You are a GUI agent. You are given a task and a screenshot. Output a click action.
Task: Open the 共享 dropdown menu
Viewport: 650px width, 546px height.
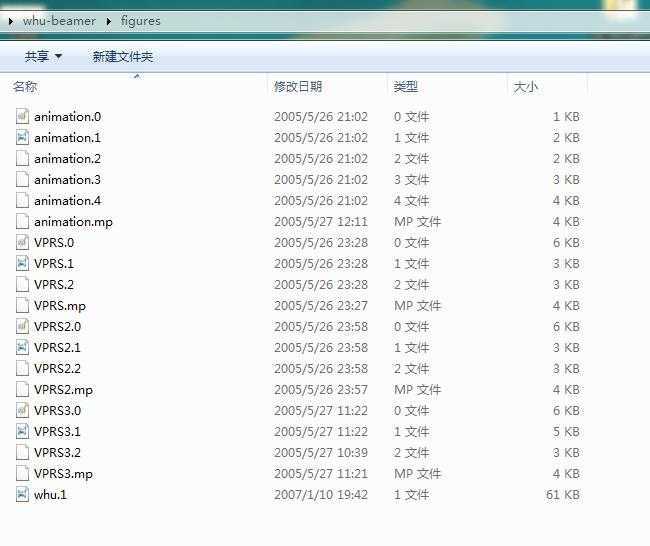(43, 56)
